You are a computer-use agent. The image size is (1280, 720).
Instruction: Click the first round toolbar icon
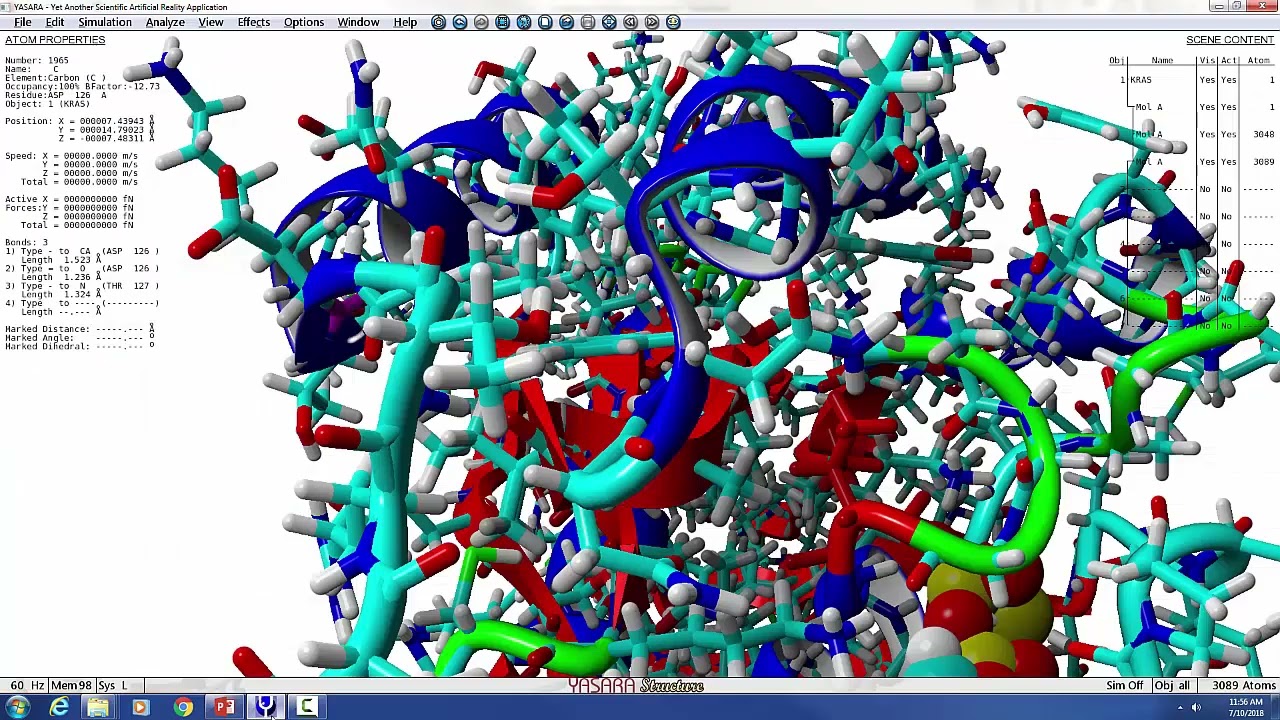(438, 22)
